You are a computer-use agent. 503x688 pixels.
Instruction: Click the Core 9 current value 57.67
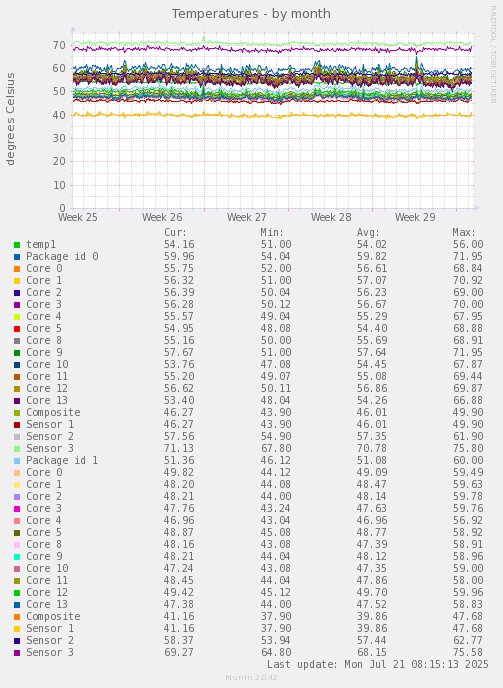[x=179, y=352]
